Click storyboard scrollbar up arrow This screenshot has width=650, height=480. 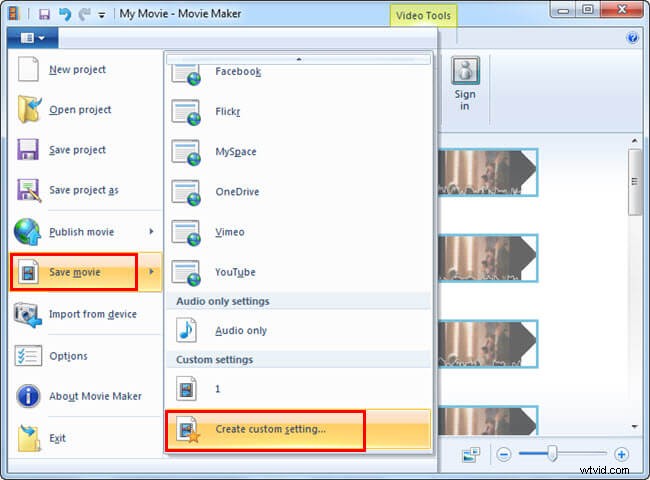click(635, 141)
